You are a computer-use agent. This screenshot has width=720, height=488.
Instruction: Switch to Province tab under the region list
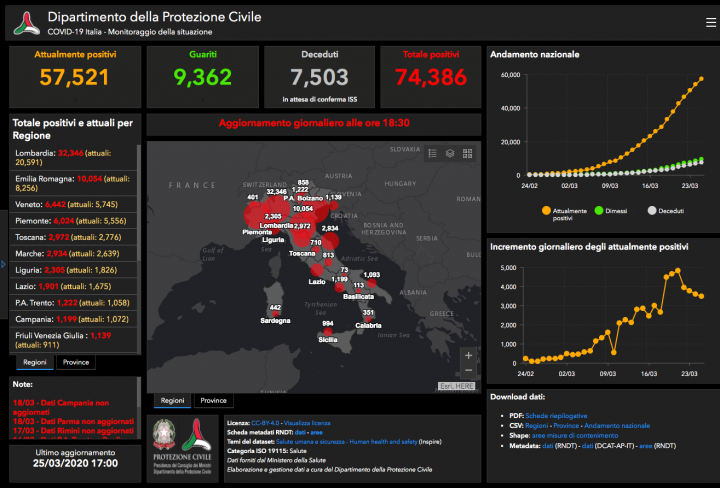point(75,362)
